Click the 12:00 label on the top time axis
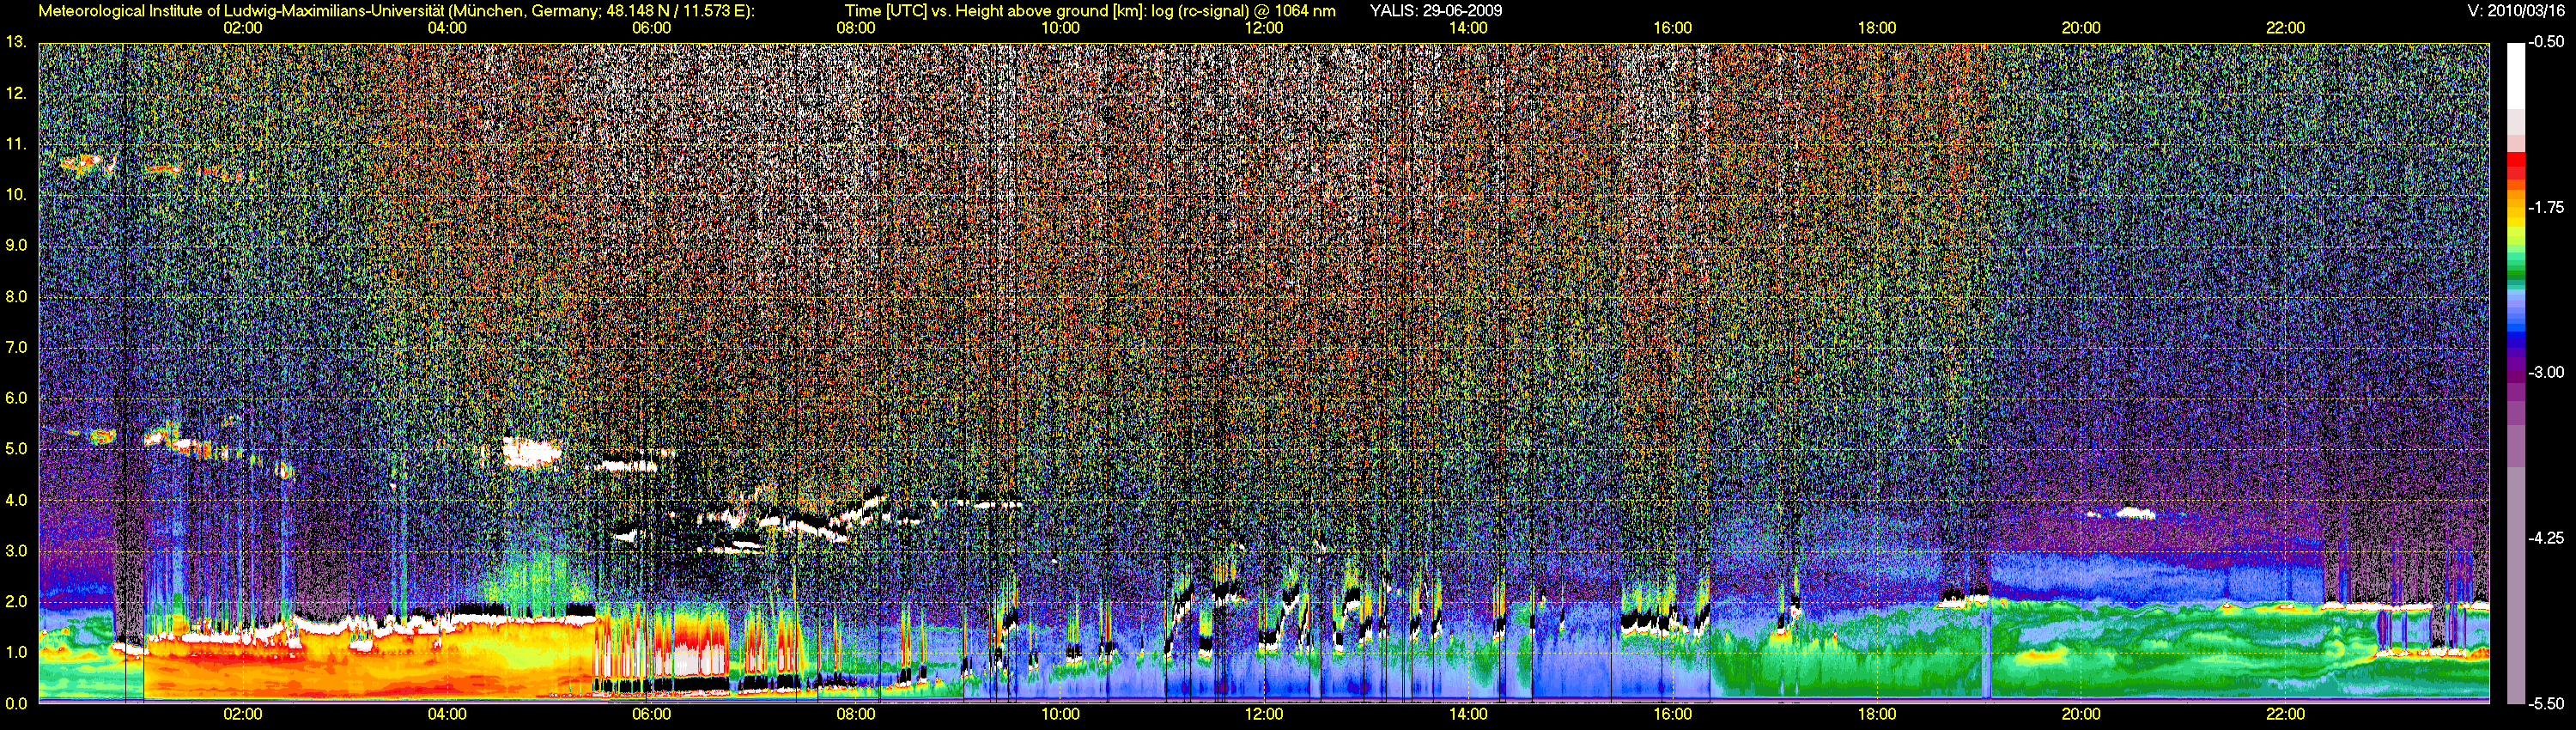The width and height of the screenshot is (2576, 730). [1264, 28]
